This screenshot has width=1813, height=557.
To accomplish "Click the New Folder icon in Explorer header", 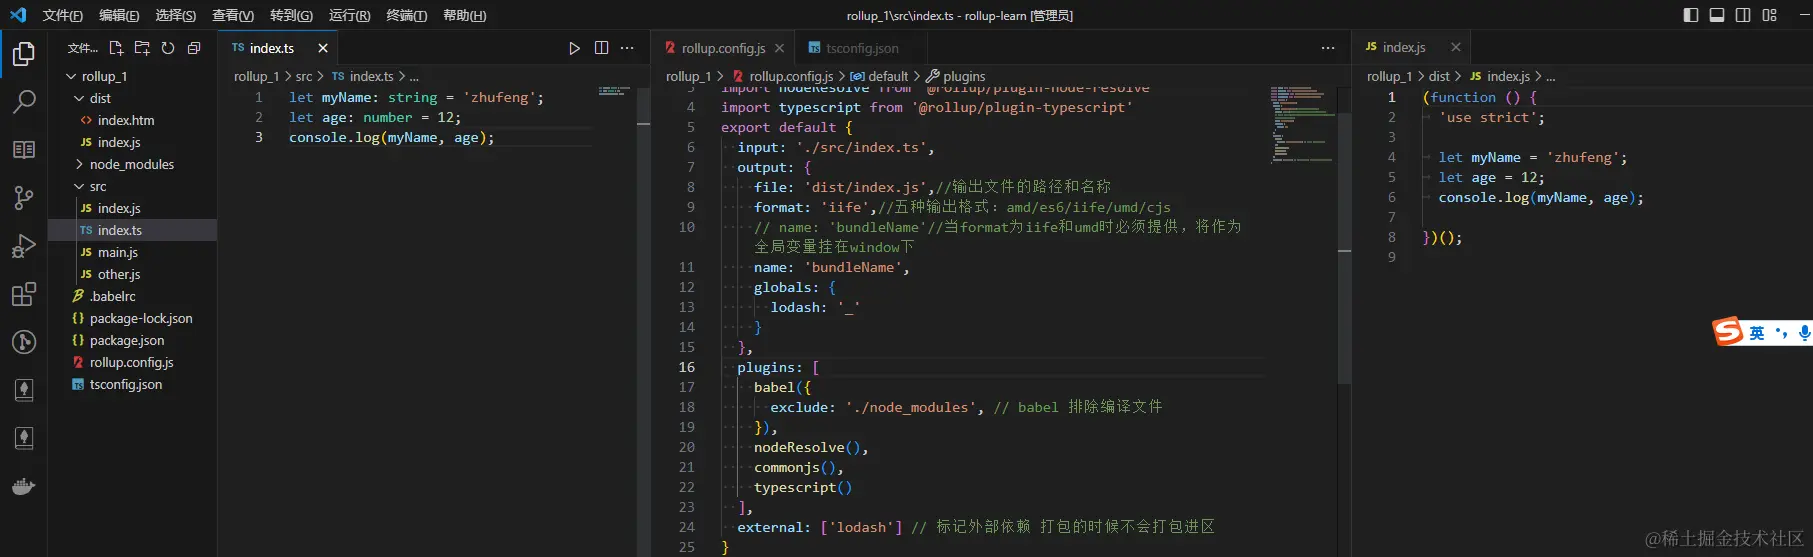I will click(142, 48).
